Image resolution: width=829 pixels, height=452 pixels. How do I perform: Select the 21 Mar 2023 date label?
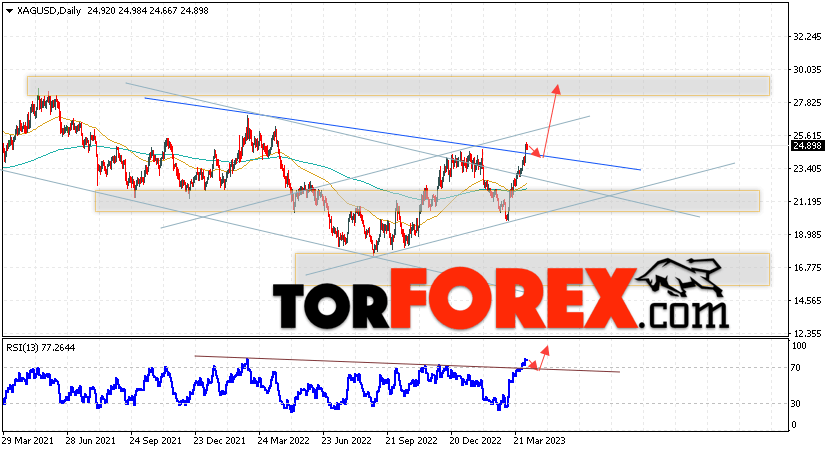[x=540, y=440]
